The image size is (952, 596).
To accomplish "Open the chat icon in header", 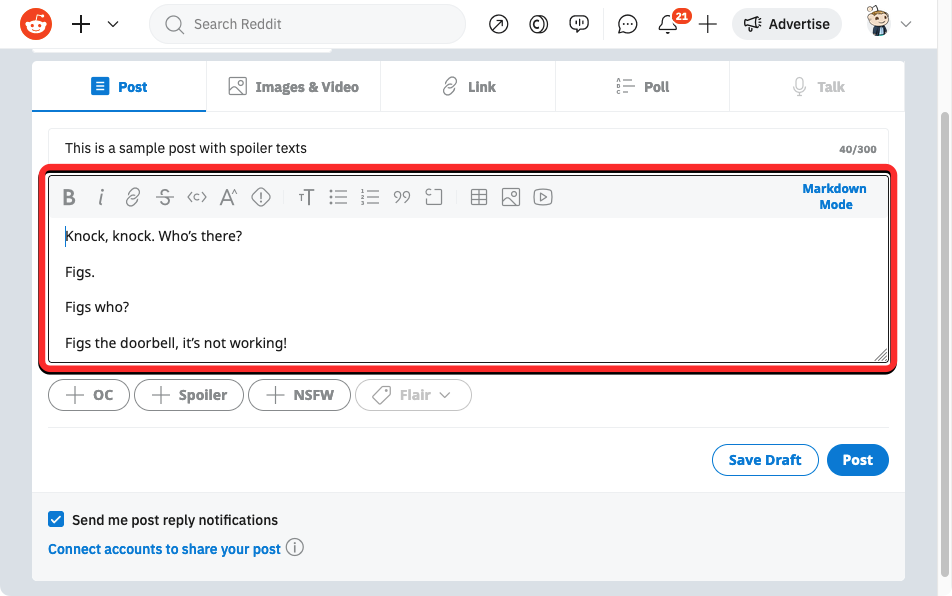I will pos(627,24).
